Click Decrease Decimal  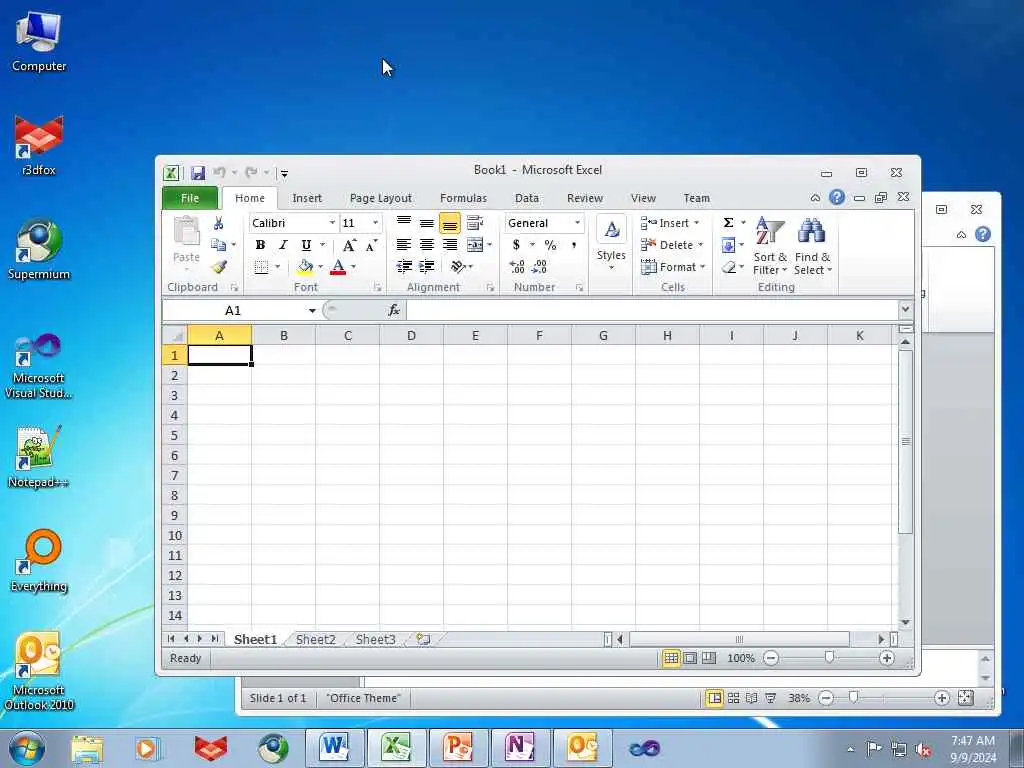[x=539, y=266]
